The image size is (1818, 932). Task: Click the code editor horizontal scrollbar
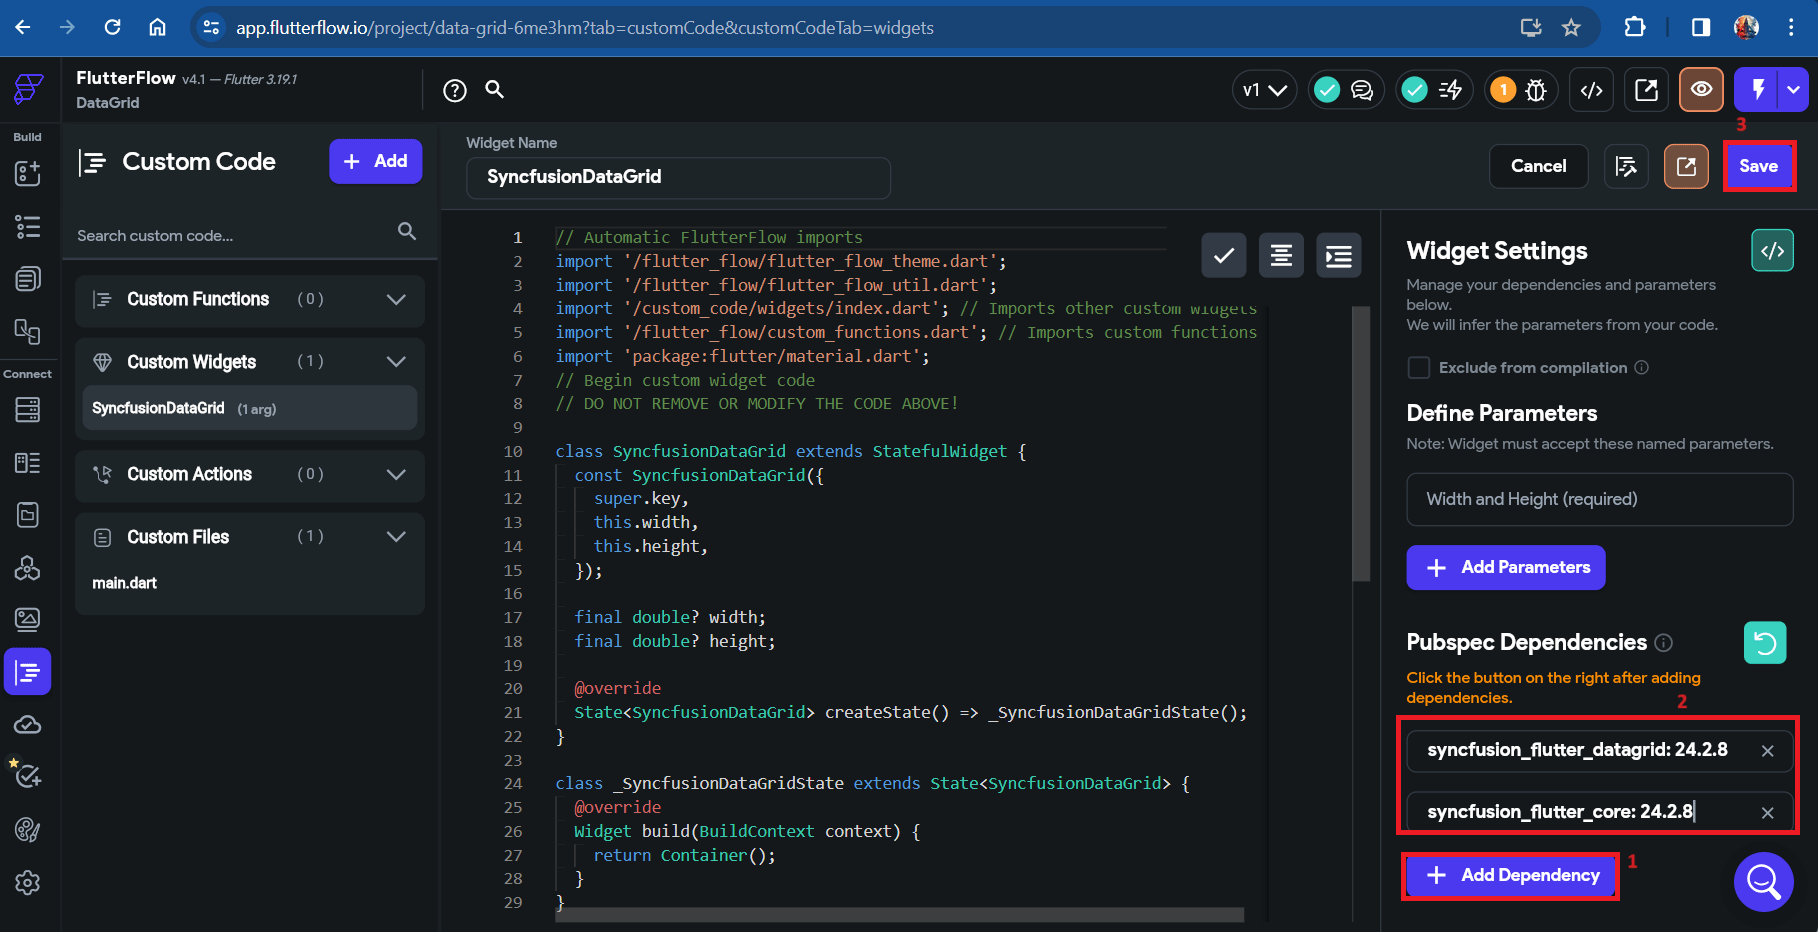click(x=900, y=915)
